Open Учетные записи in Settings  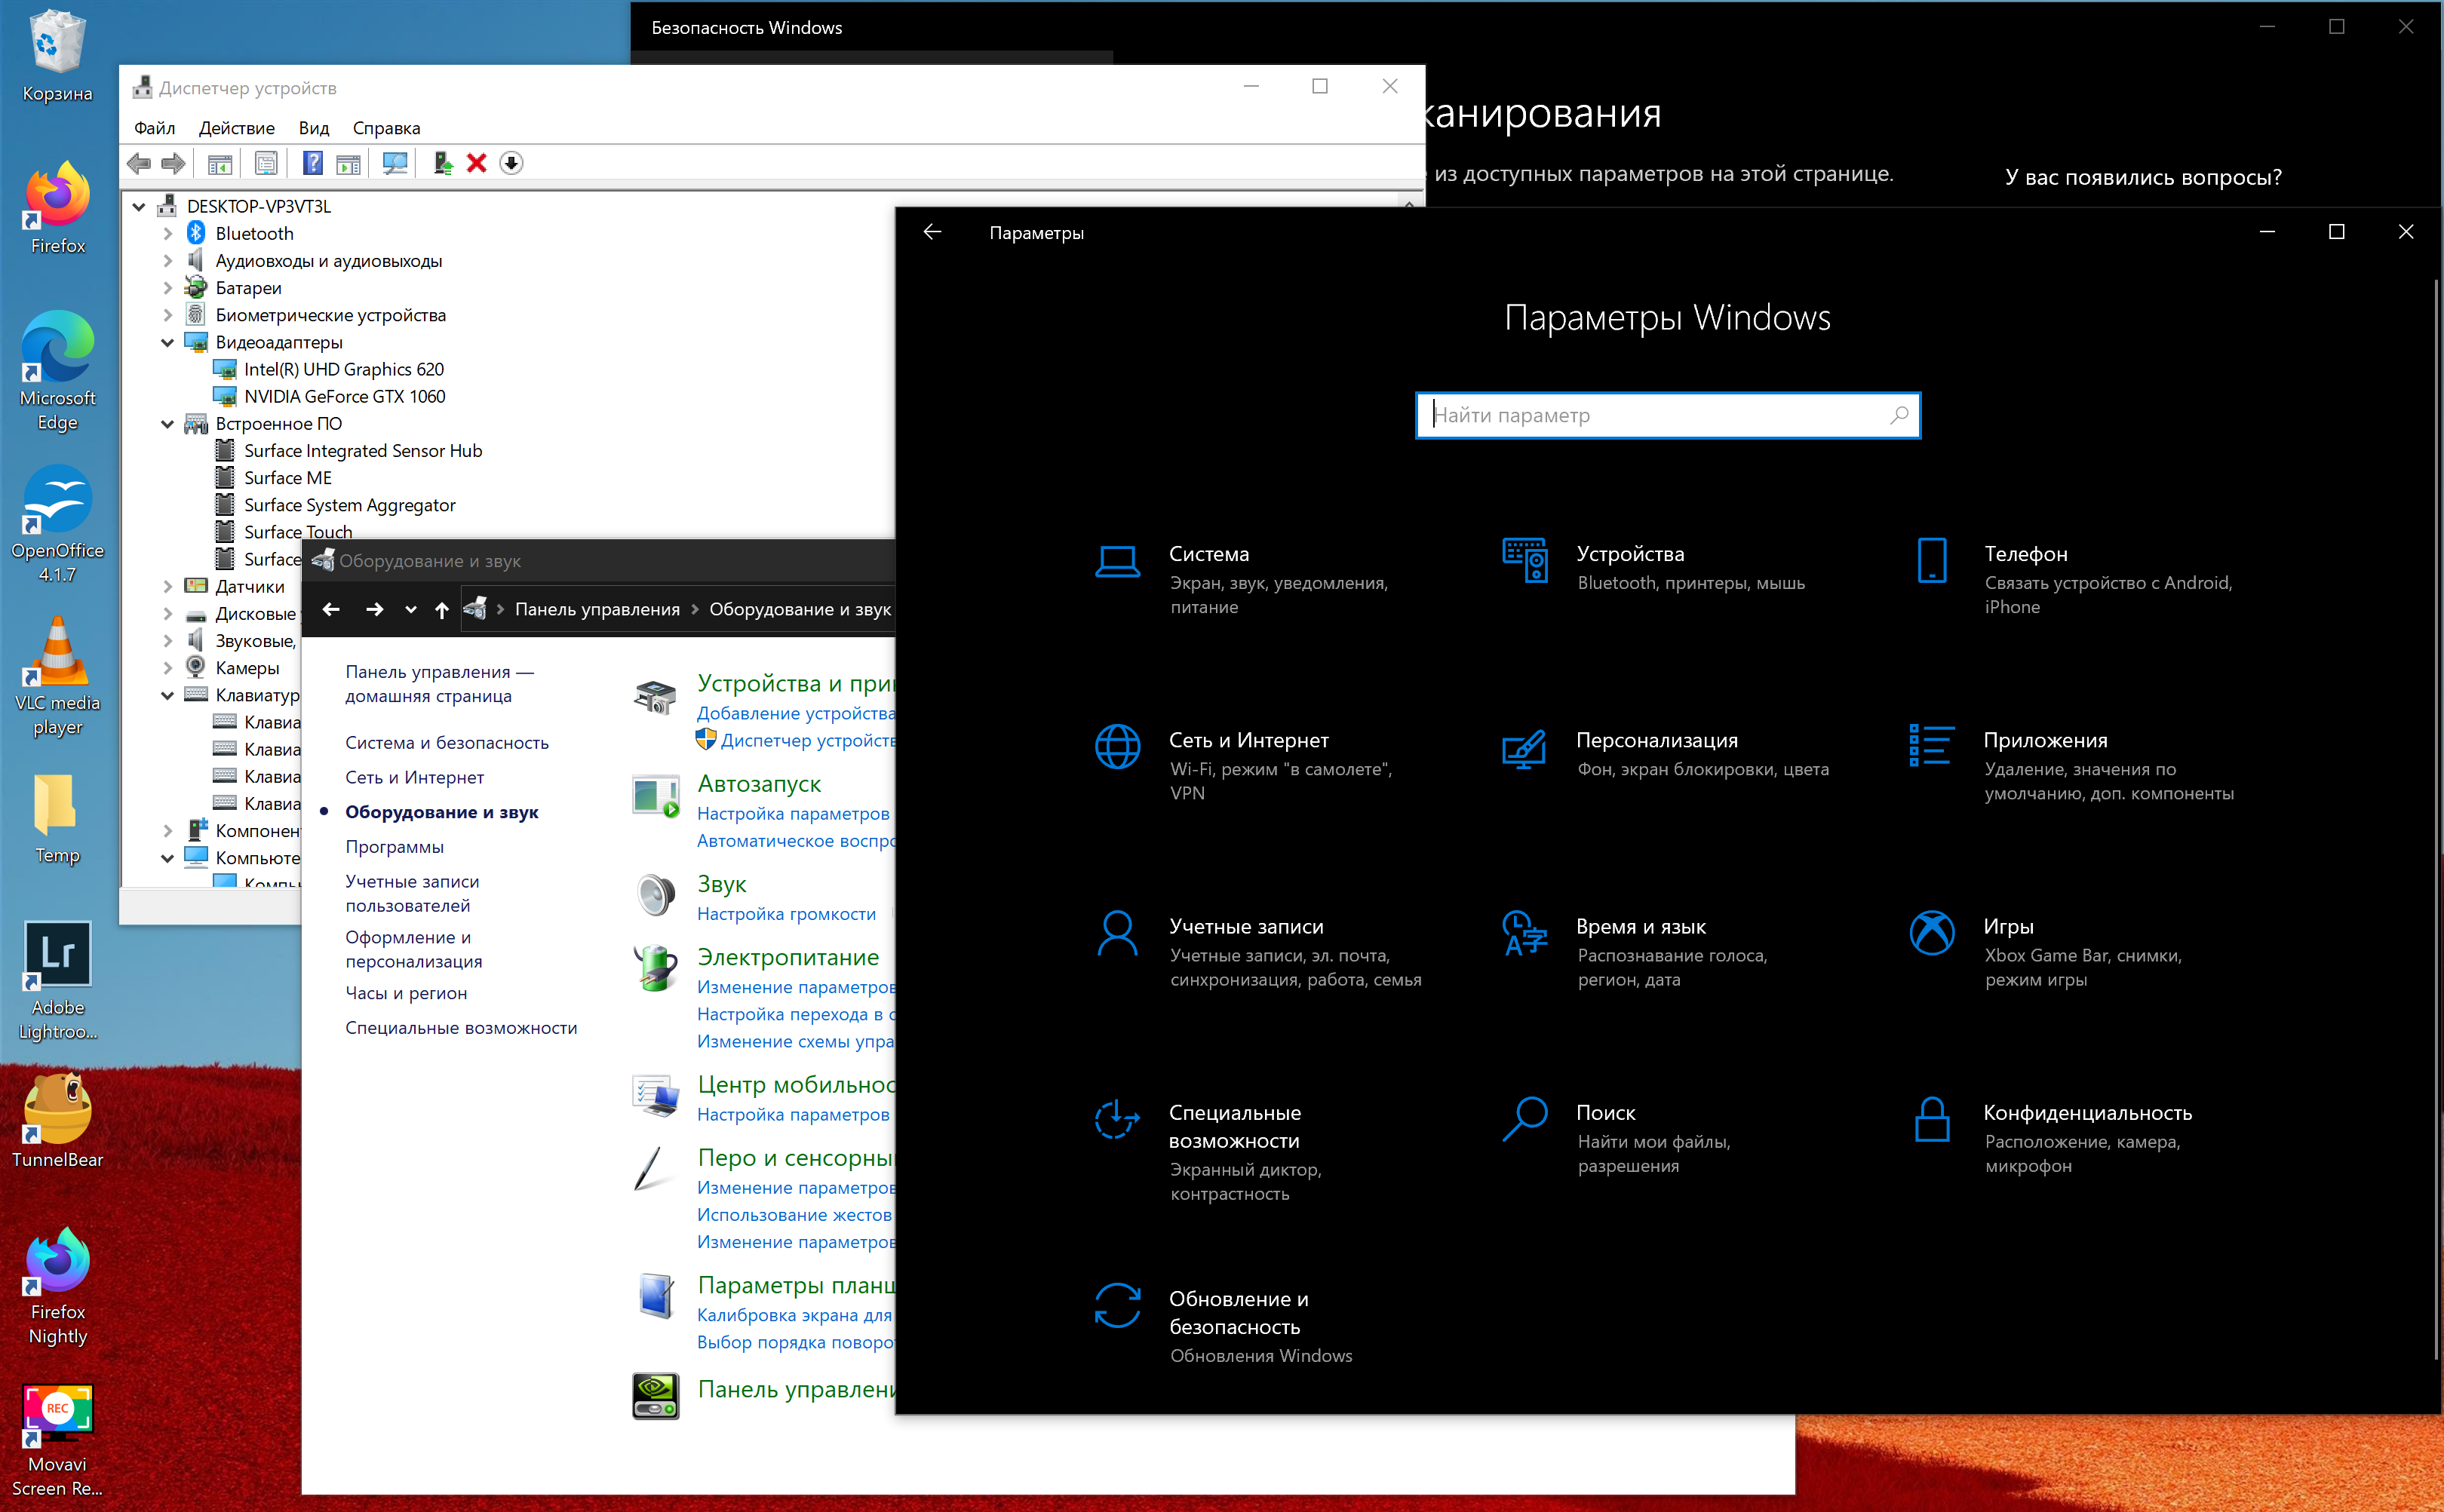[x=1260, y=952]
